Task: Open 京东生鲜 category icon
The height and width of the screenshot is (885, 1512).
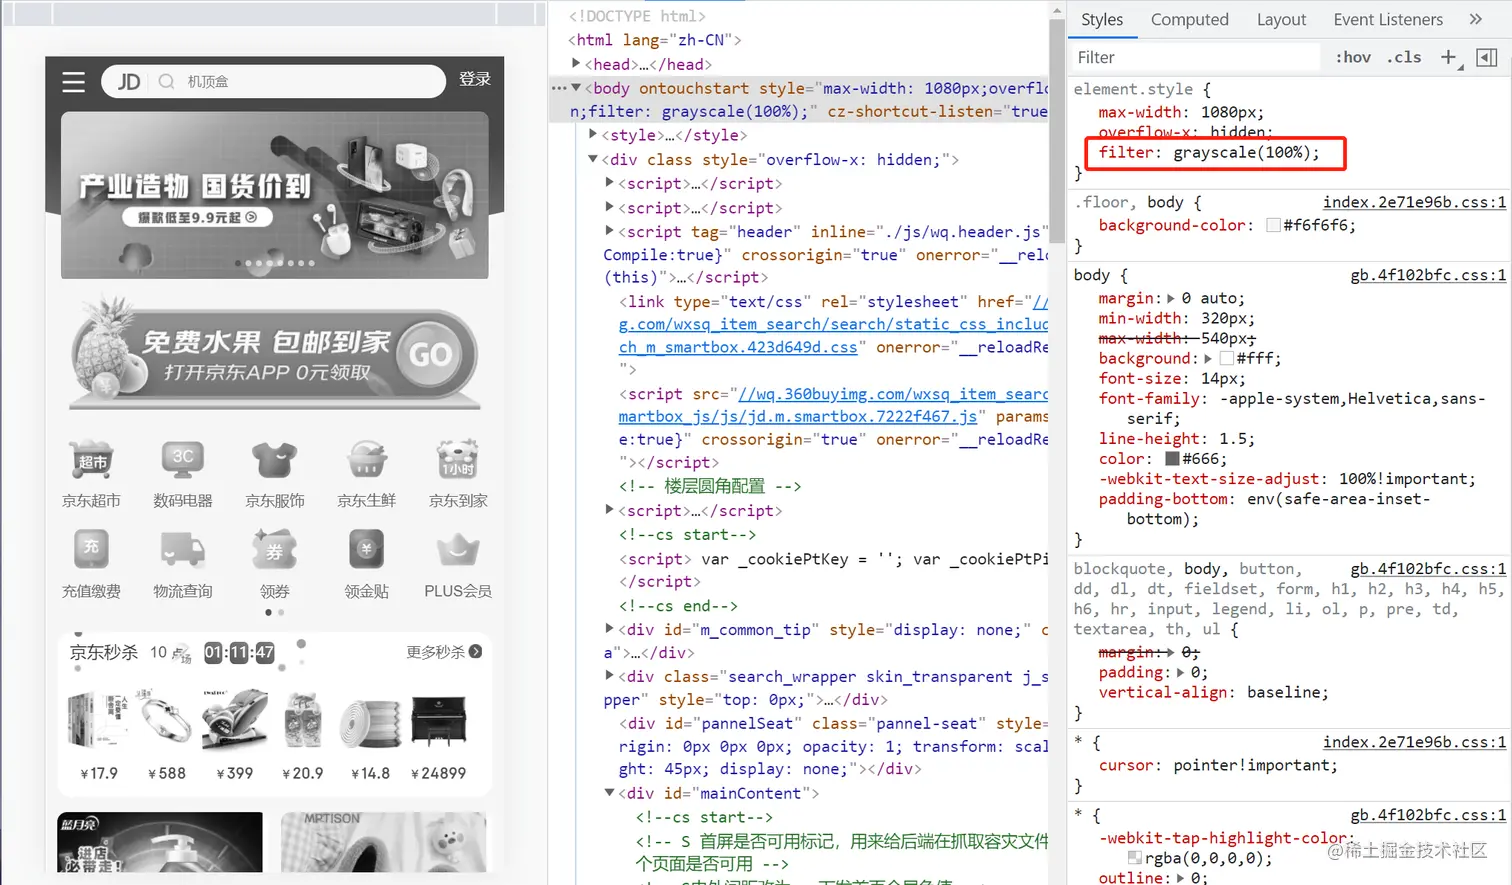Action: pos(366,461)
